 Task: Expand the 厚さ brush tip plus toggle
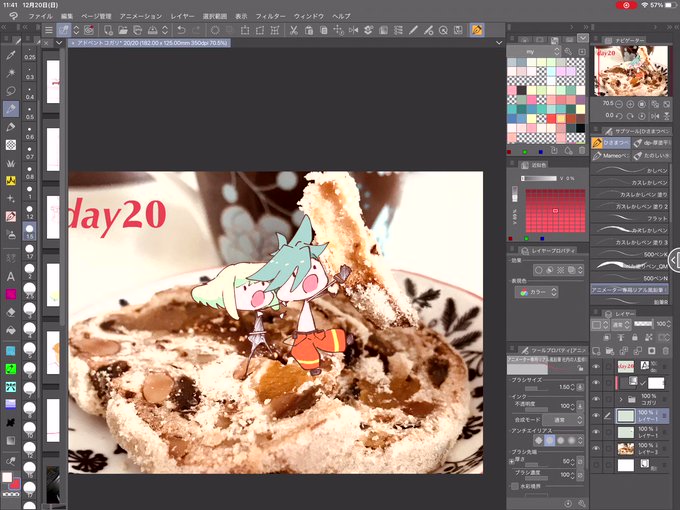(x=512, y=461)
